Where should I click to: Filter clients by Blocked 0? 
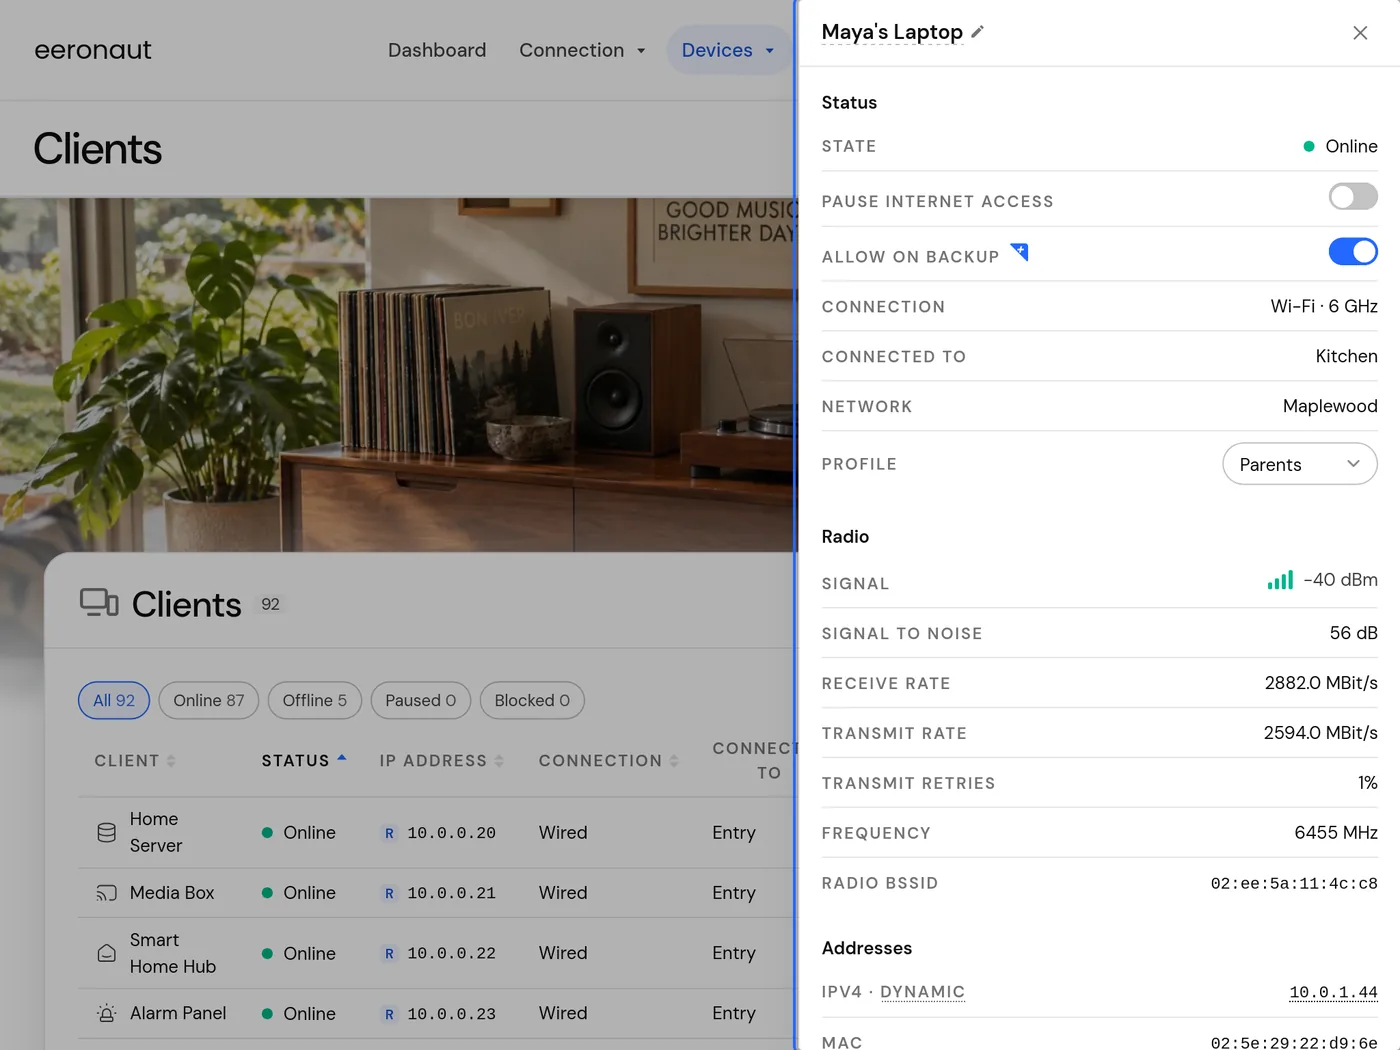pos(532,700)
